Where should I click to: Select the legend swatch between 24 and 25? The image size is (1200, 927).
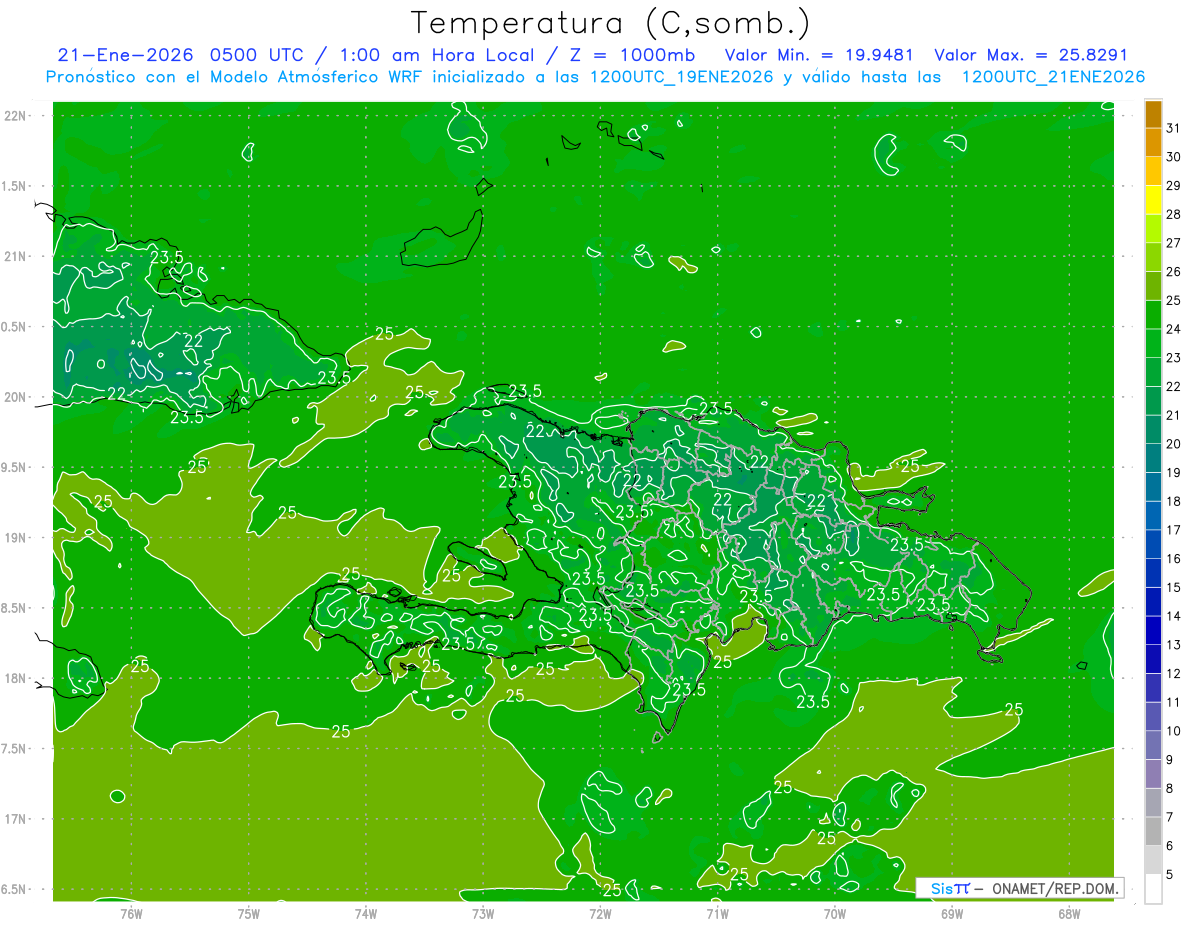pyautogui.click(x=1153, y=315)
